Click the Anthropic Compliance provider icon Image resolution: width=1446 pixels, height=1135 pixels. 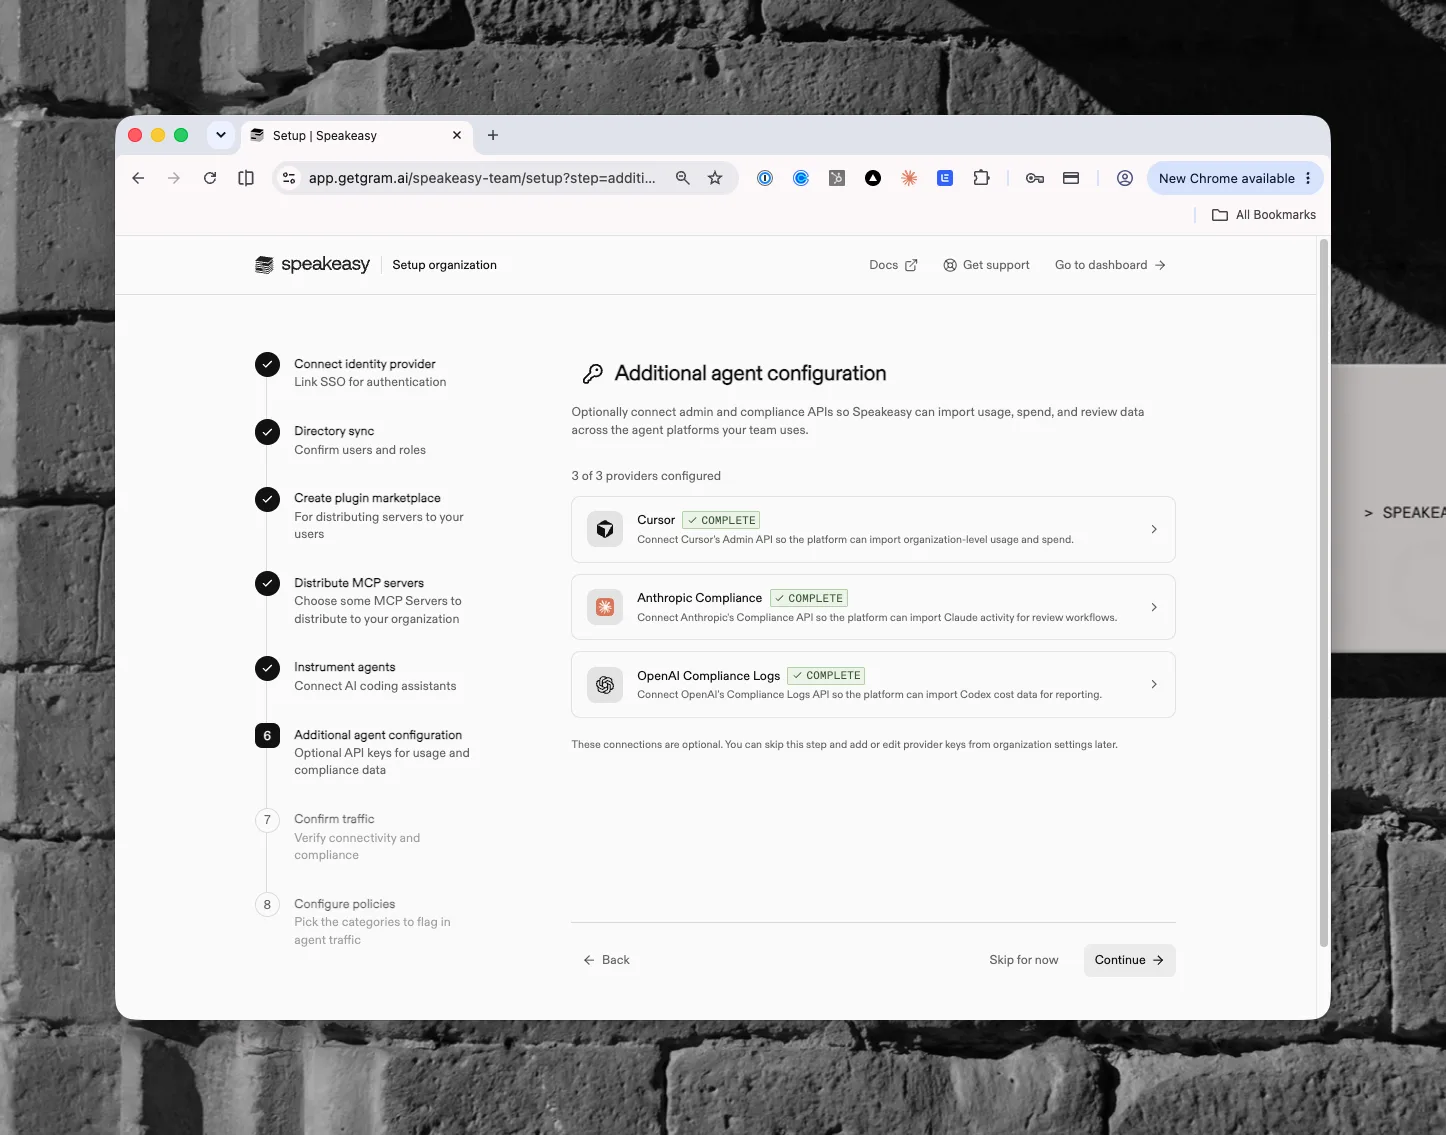(605, 607)
